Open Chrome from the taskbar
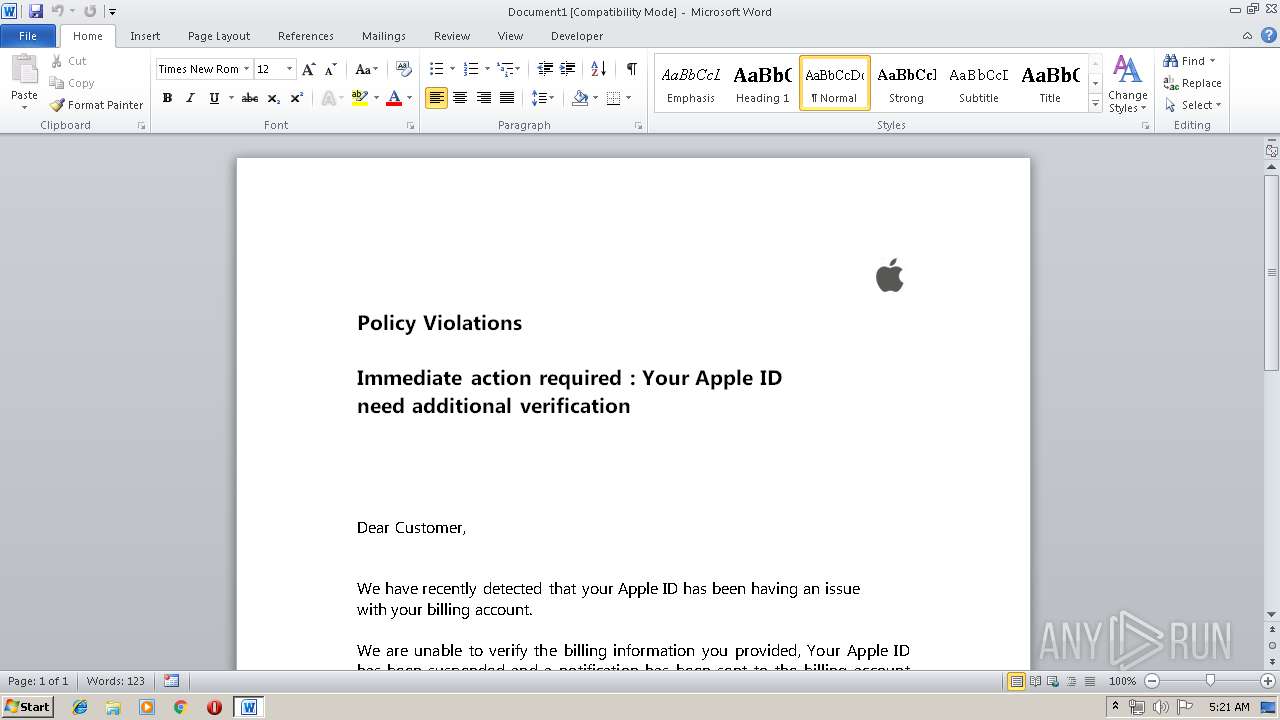This screenshot has width=1280, height=720. pyautogui.click(x=180, y=707)
